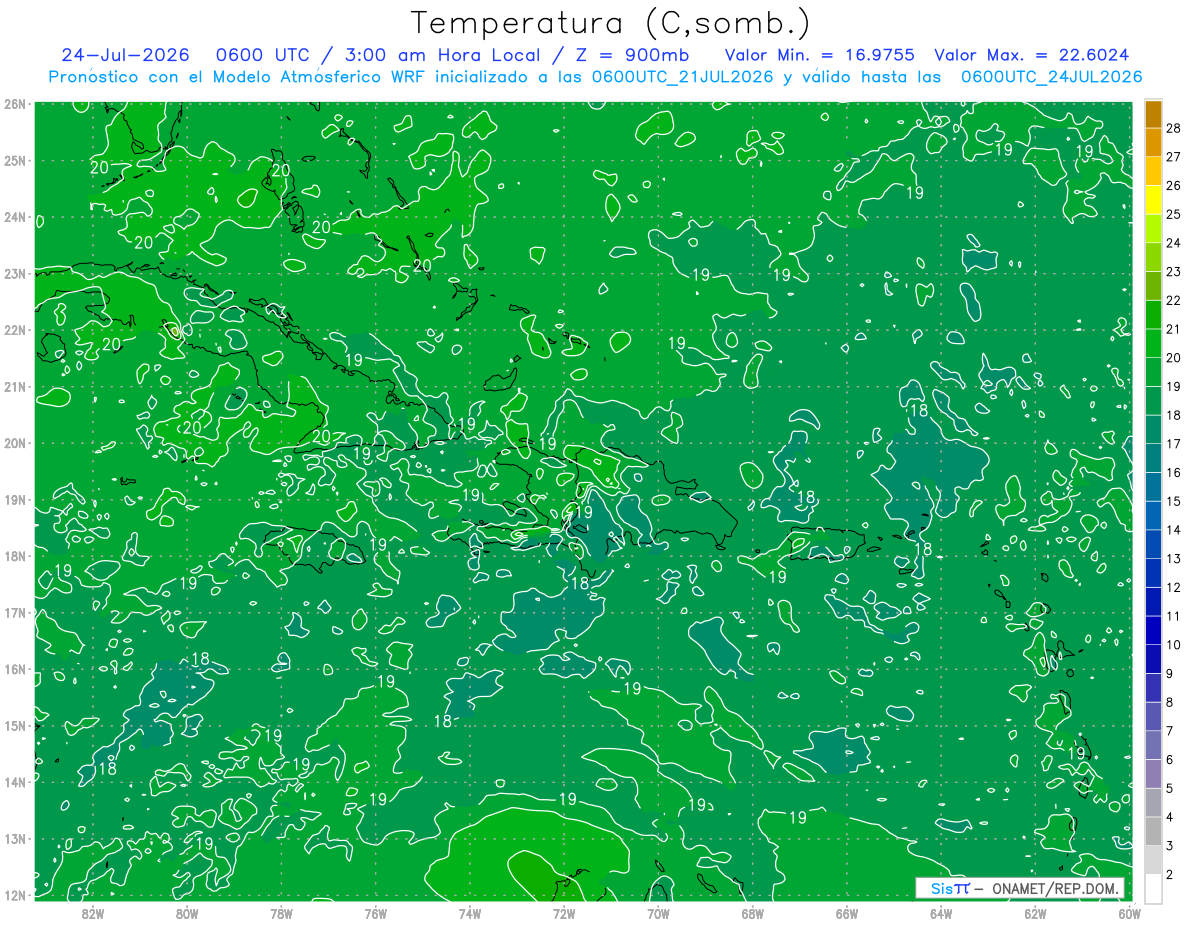
Task: Click the '17N' latitude axis label
Action: (14, 613)
